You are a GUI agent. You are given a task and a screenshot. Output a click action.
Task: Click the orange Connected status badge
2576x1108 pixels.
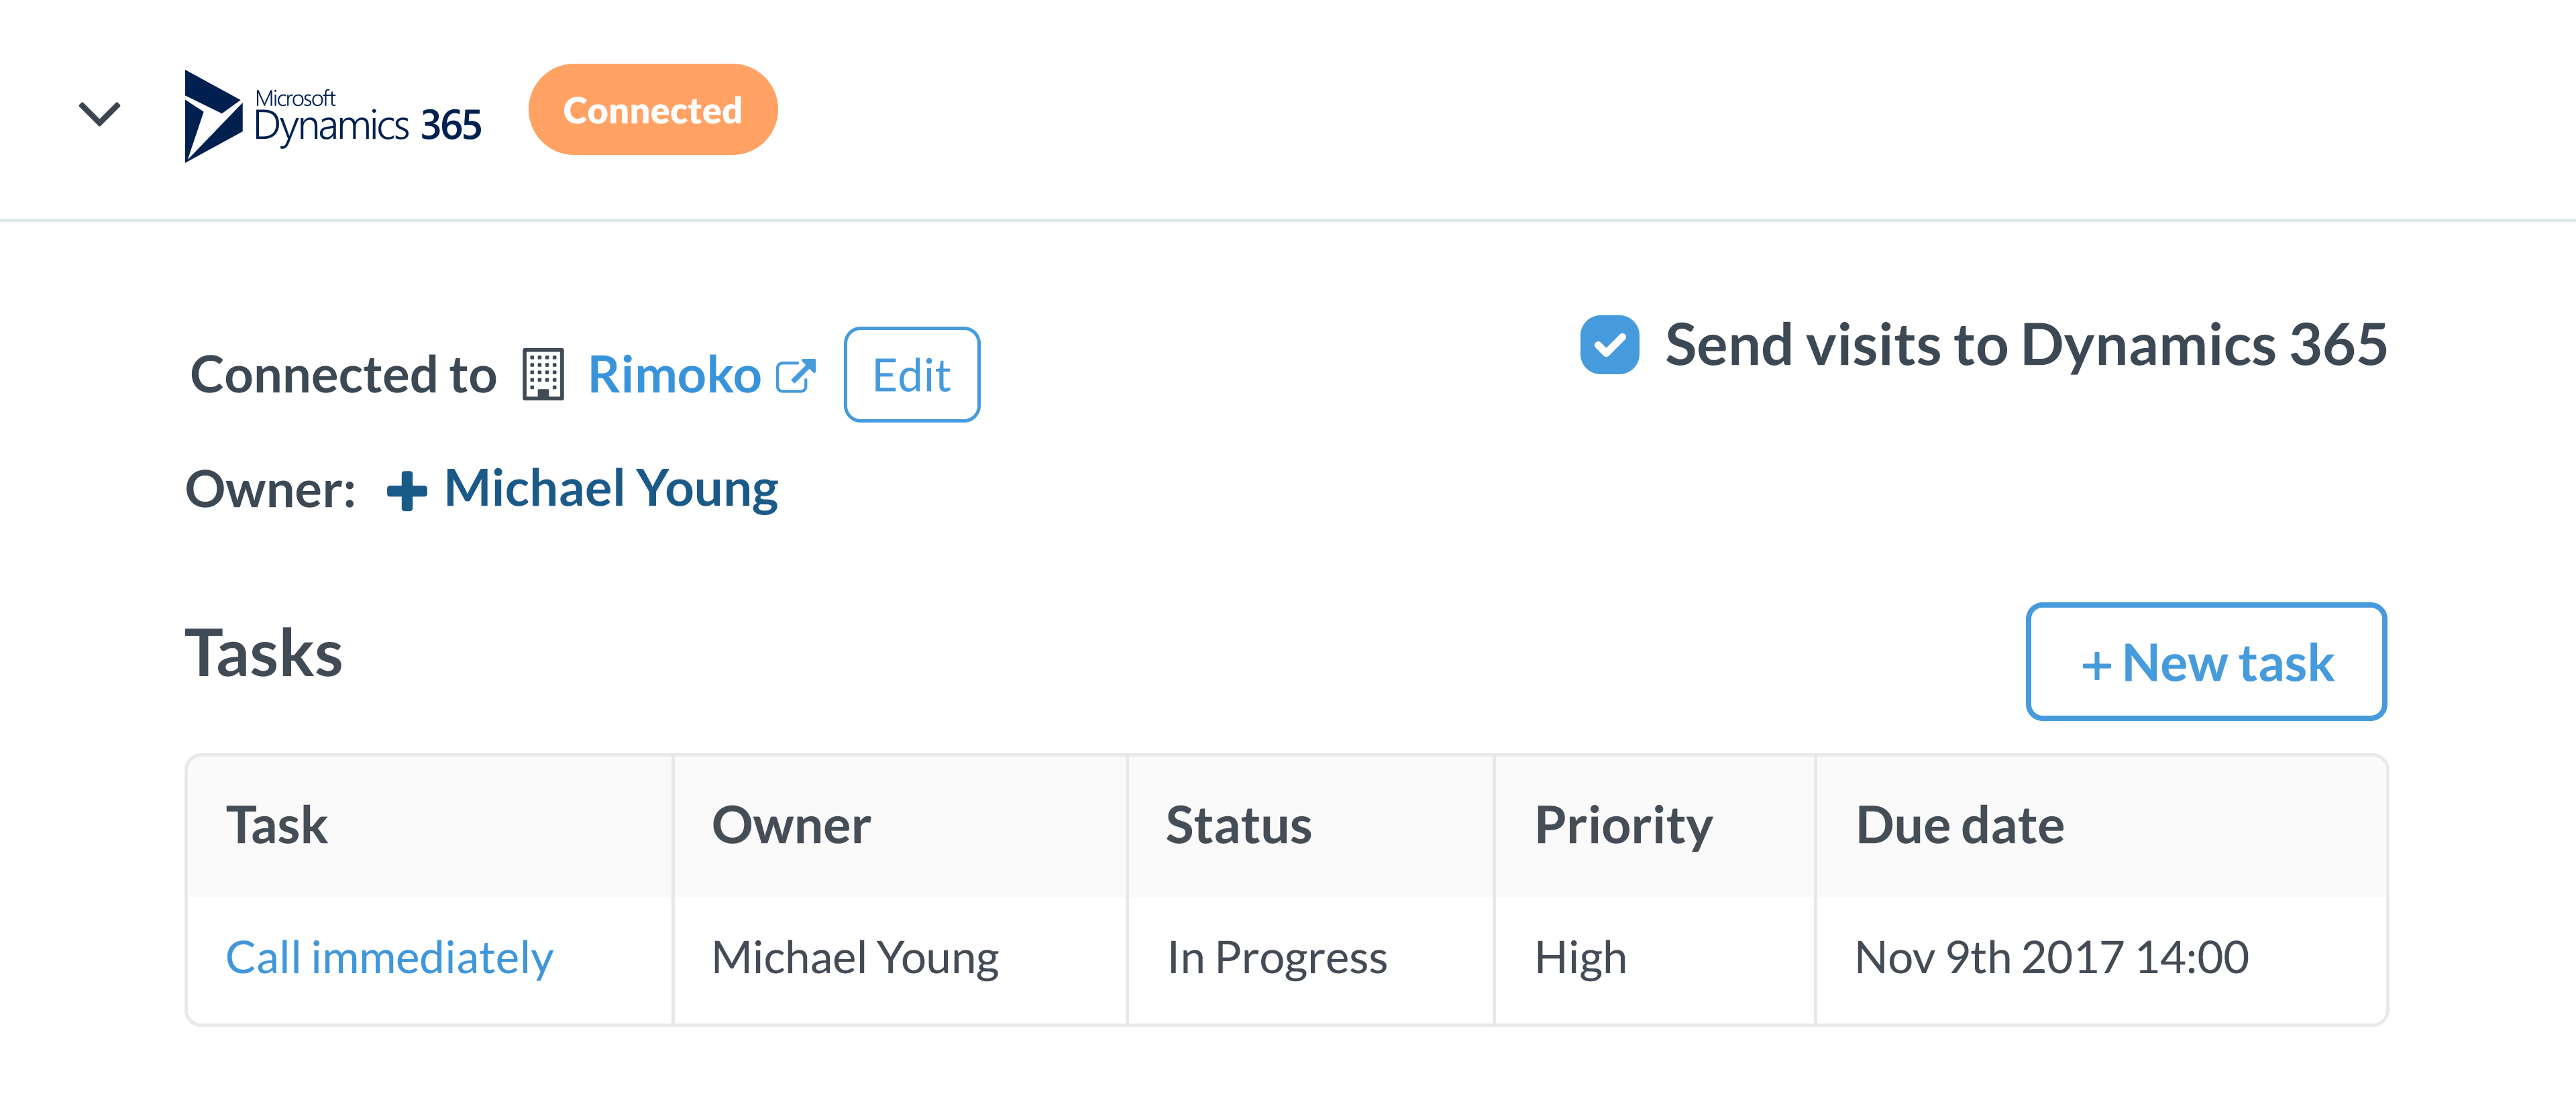point(652,110)
